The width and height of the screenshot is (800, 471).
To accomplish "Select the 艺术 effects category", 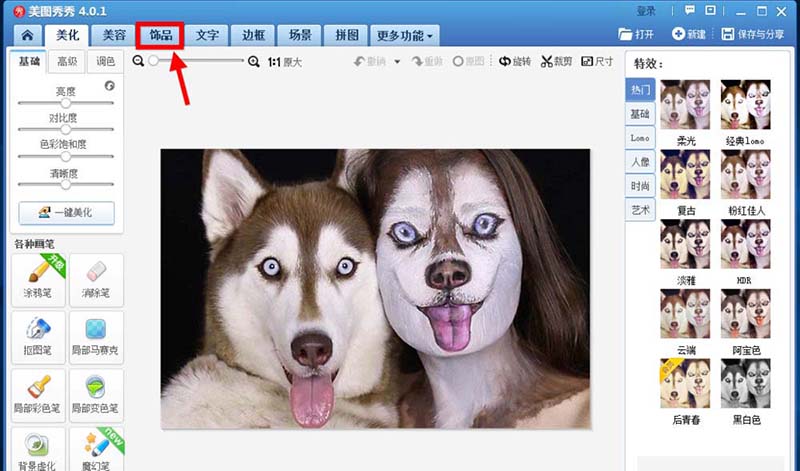I will (x=640, y=210).
